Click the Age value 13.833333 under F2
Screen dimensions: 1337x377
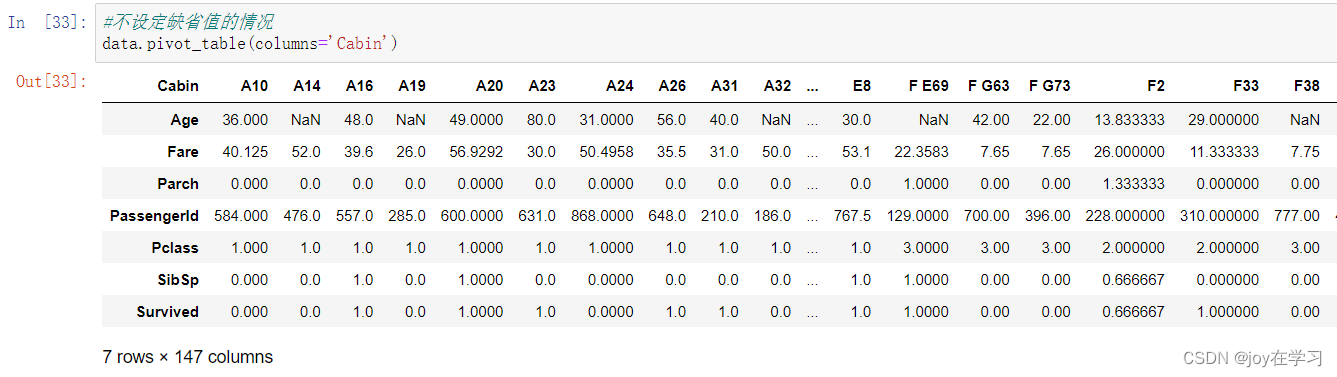point(1127,119)
